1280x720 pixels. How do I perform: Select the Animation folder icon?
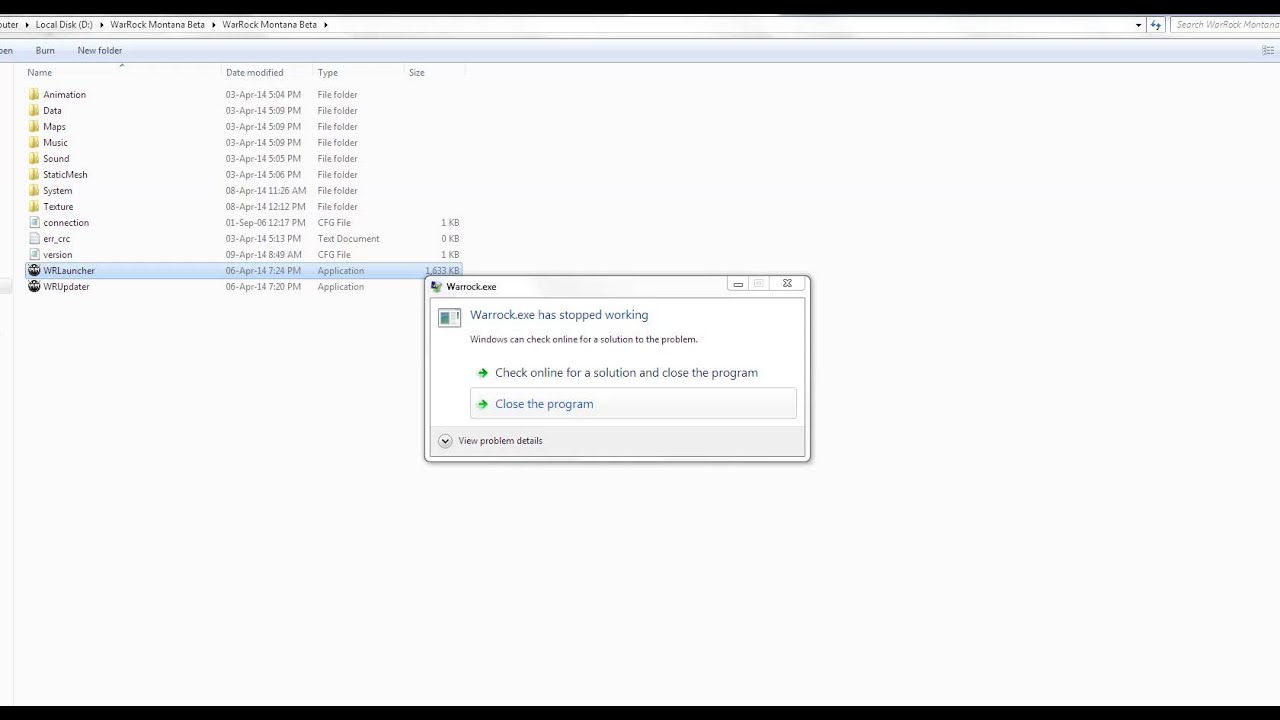pos(34,95)
